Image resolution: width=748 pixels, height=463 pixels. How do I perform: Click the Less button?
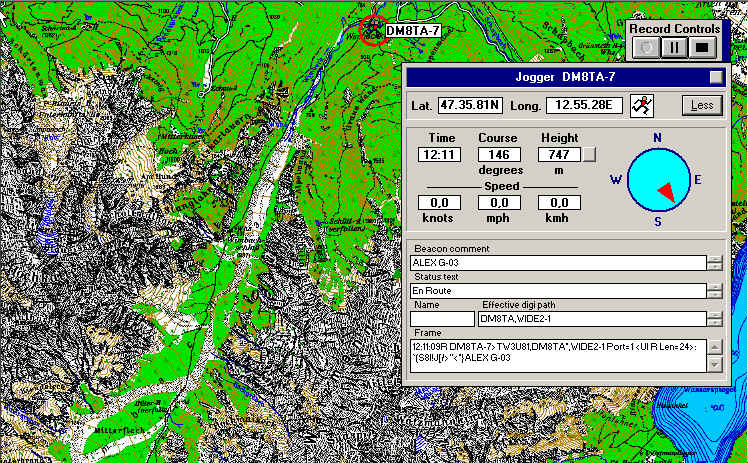[702, 105]
